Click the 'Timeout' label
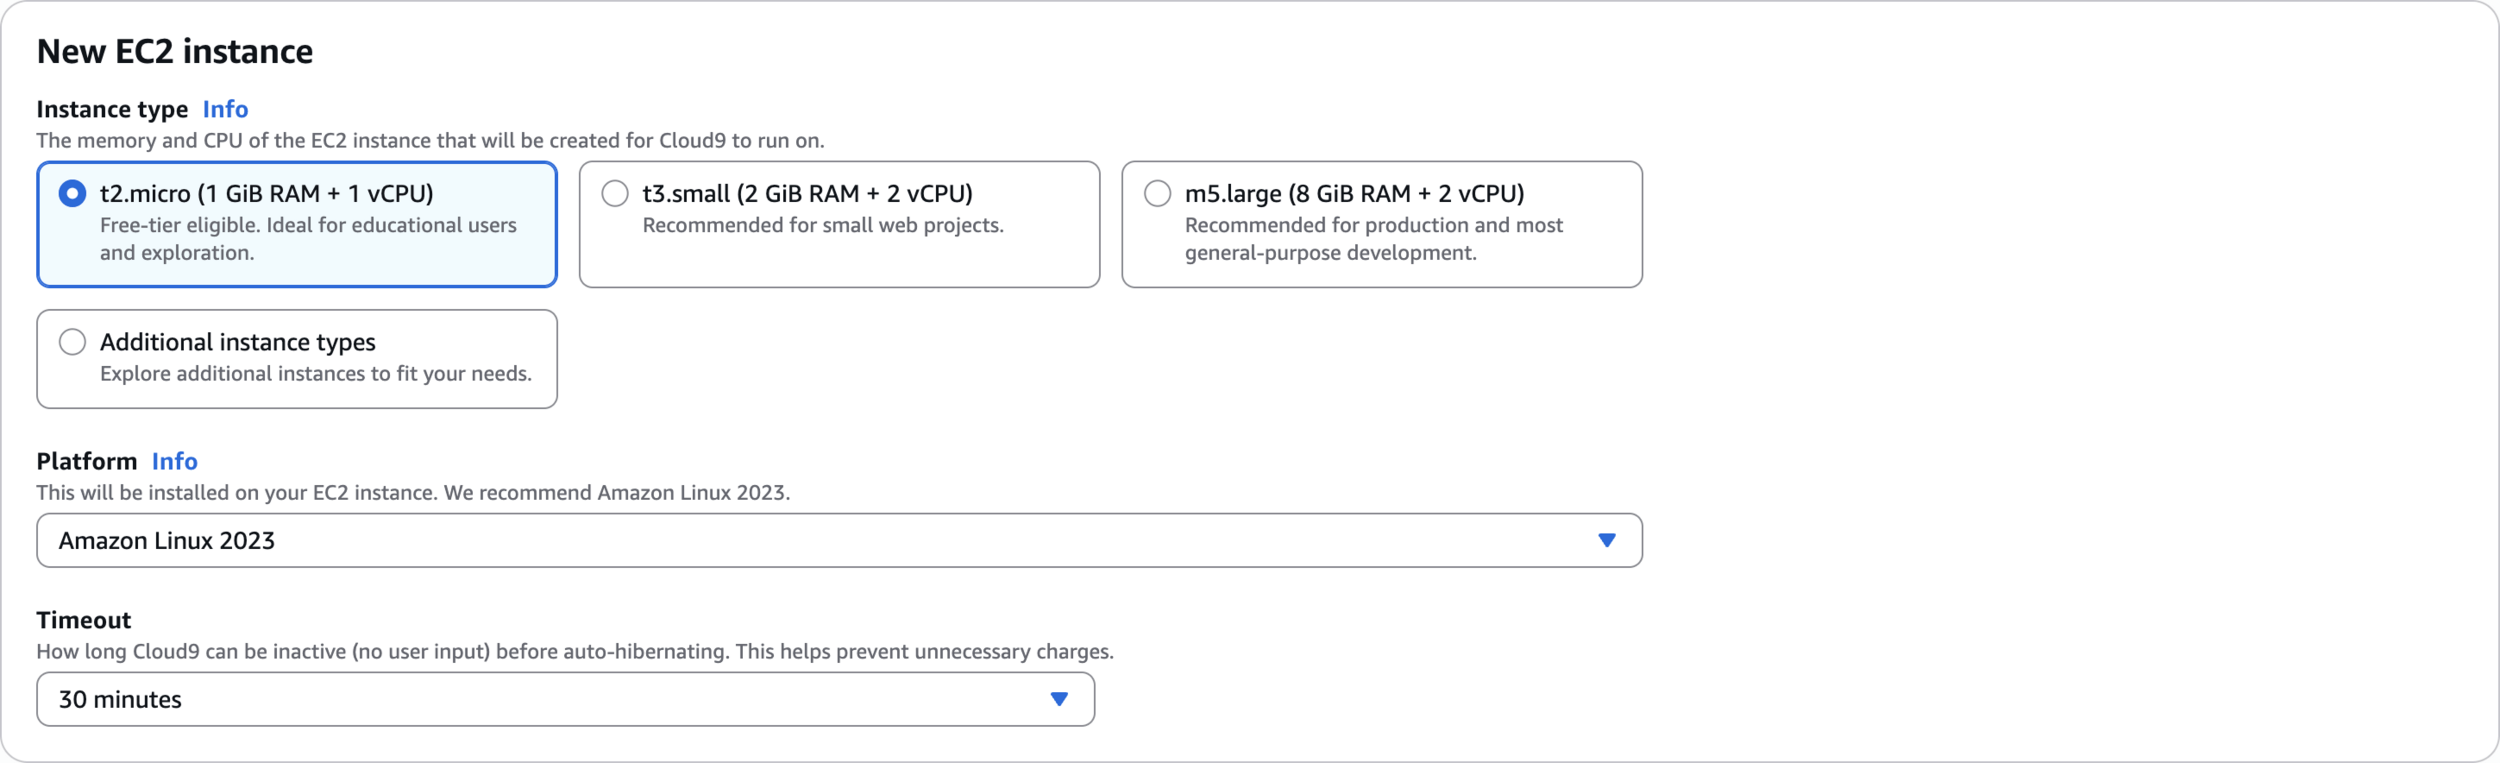This screenshot has width=2500, height=763. tap(84, 620)
